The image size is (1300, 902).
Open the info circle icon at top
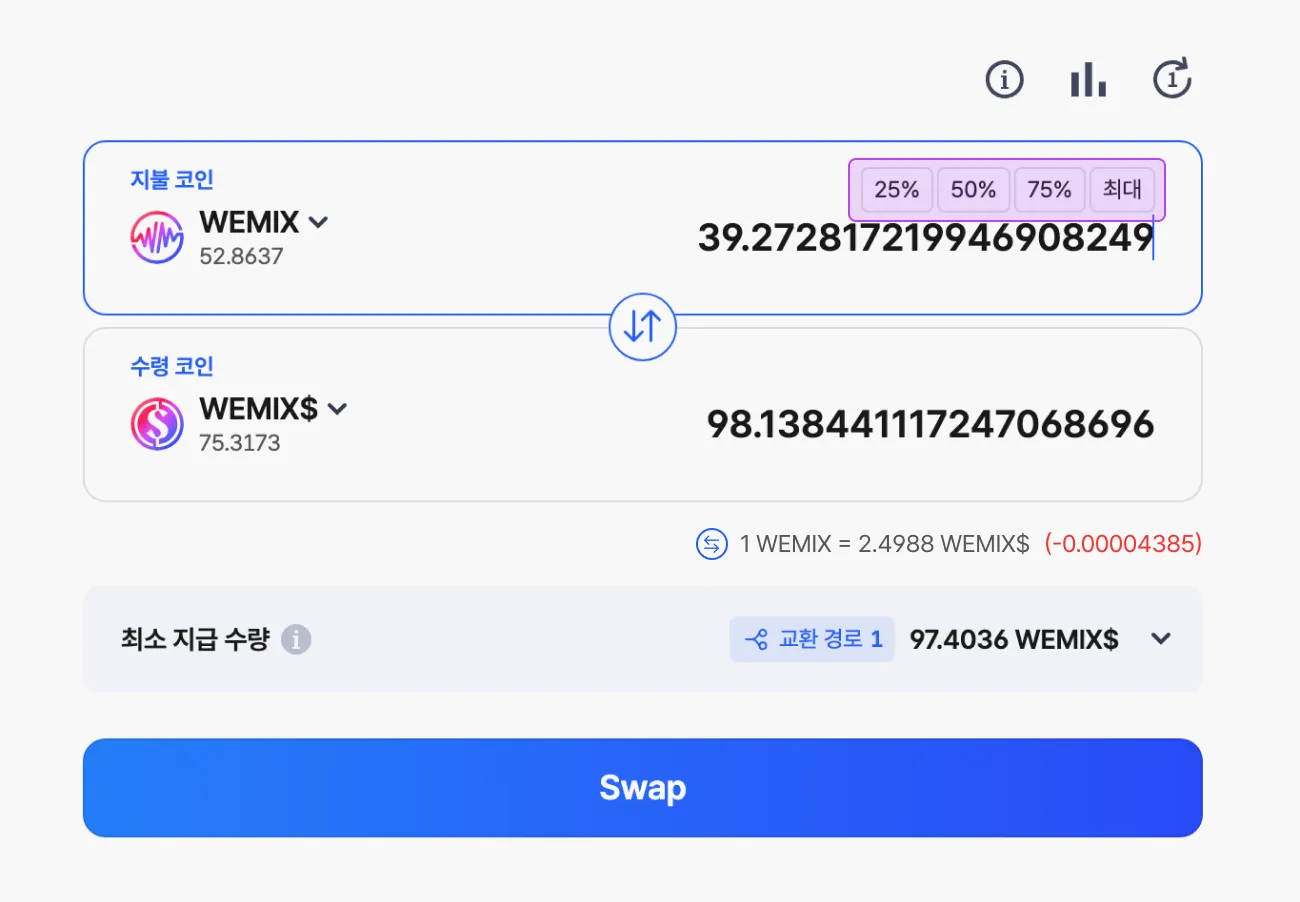click(1005, 79)
